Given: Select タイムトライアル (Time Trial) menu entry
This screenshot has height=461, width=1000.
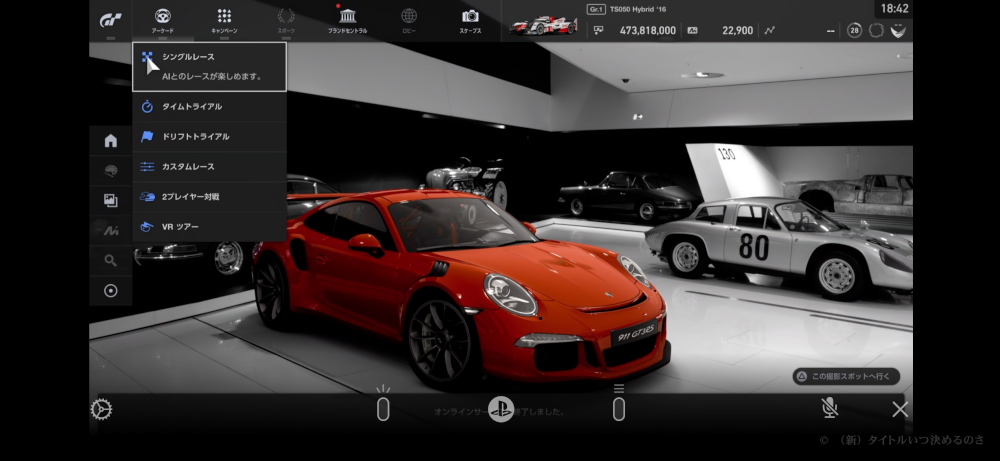Looking at the screenshot, I should 209,106.
